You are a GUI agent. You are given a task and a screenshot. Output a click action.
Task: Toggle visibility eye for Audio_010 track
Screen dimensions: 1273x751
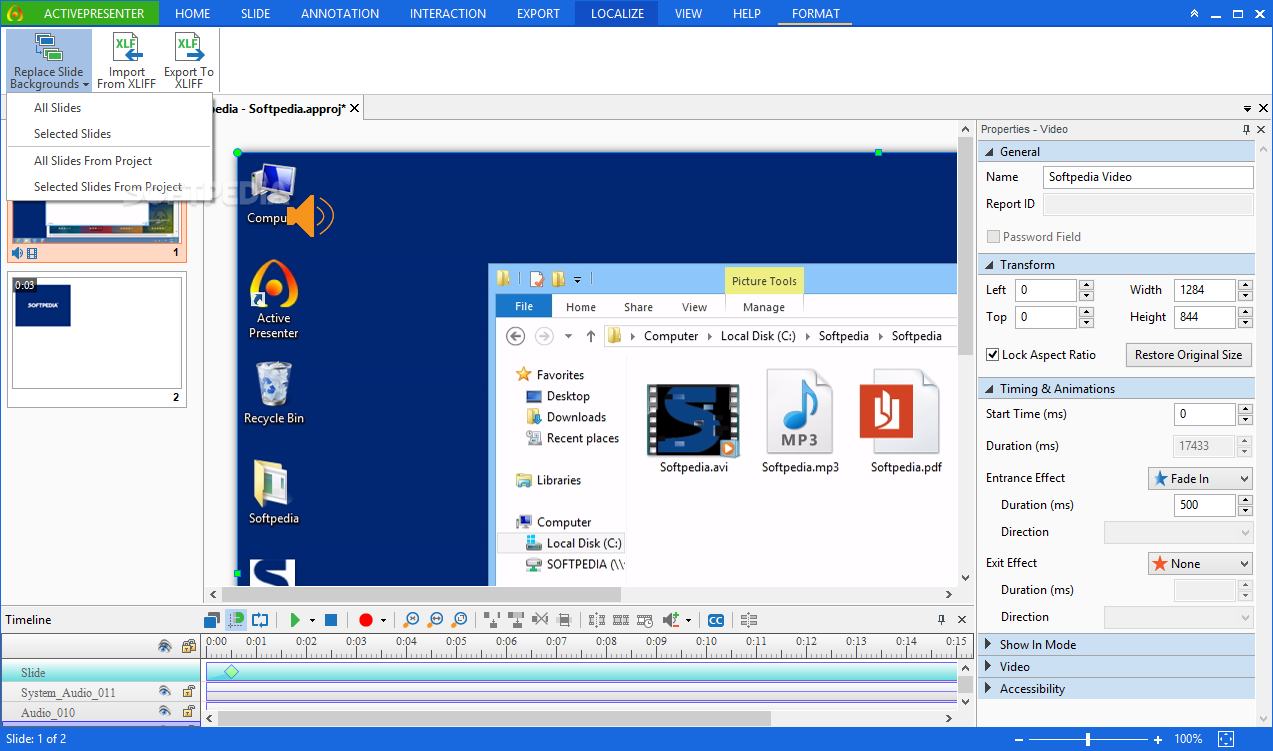click(x=165, y=712)
